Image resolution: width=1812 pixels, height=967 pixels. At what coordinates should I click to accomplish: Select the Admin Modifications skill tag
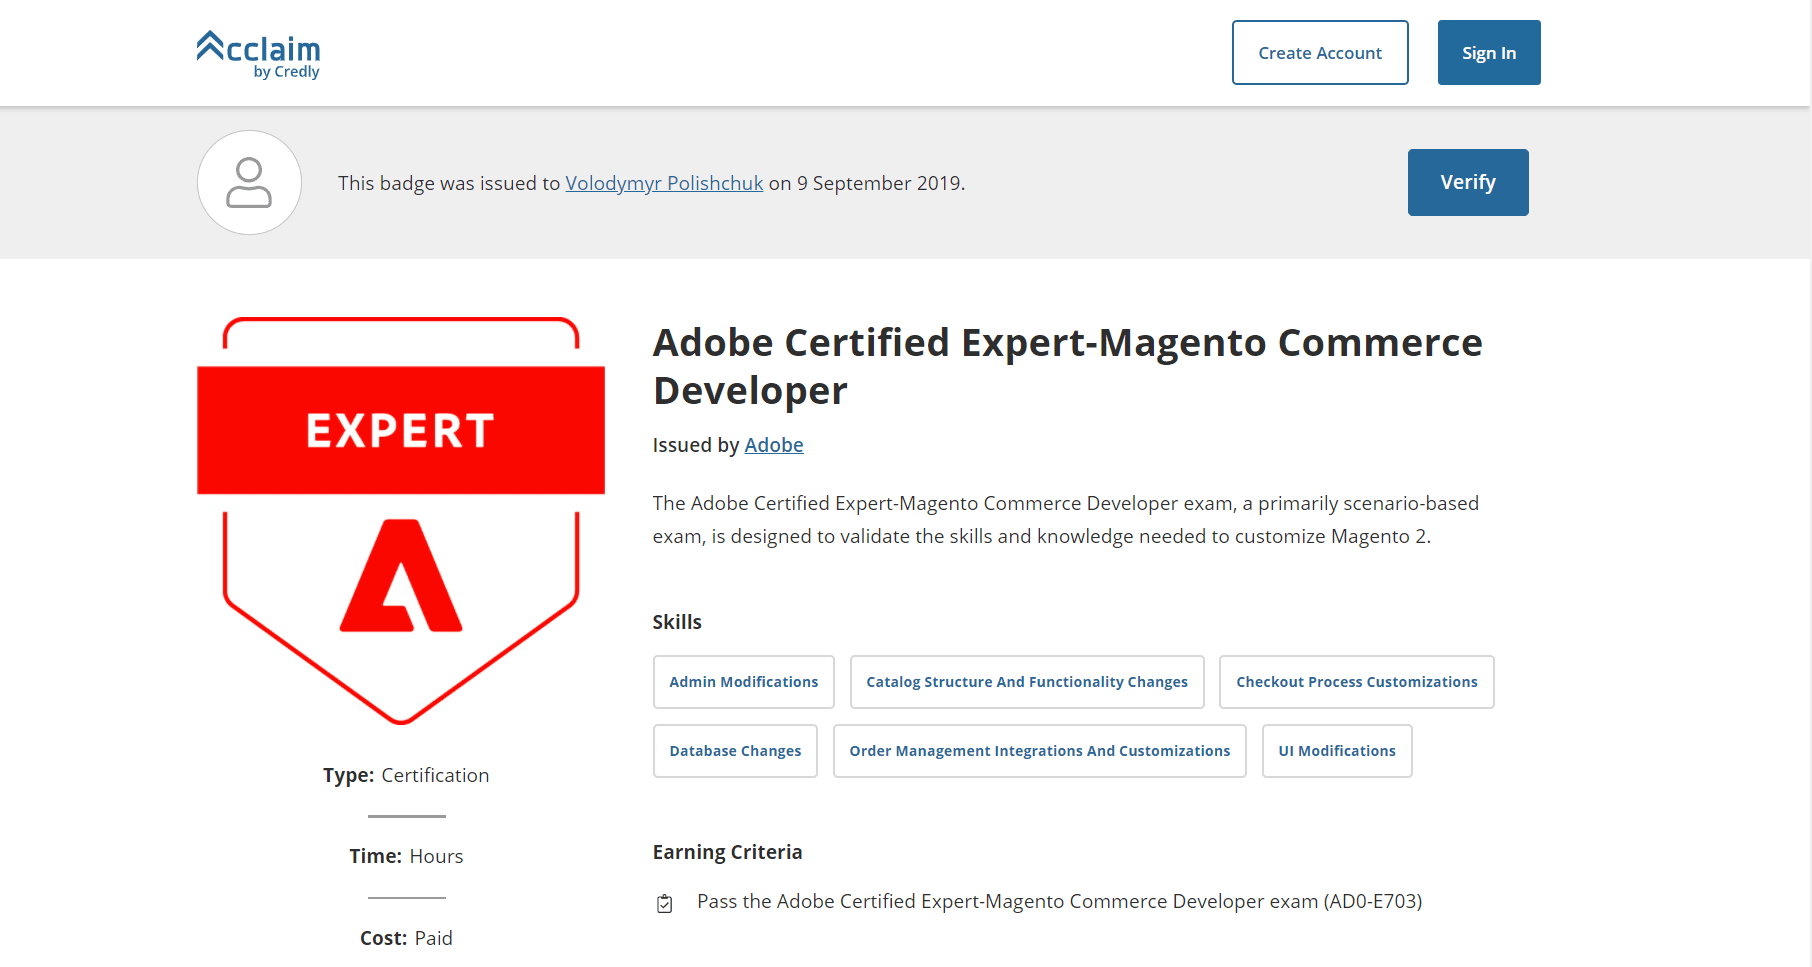pos(744,682)
